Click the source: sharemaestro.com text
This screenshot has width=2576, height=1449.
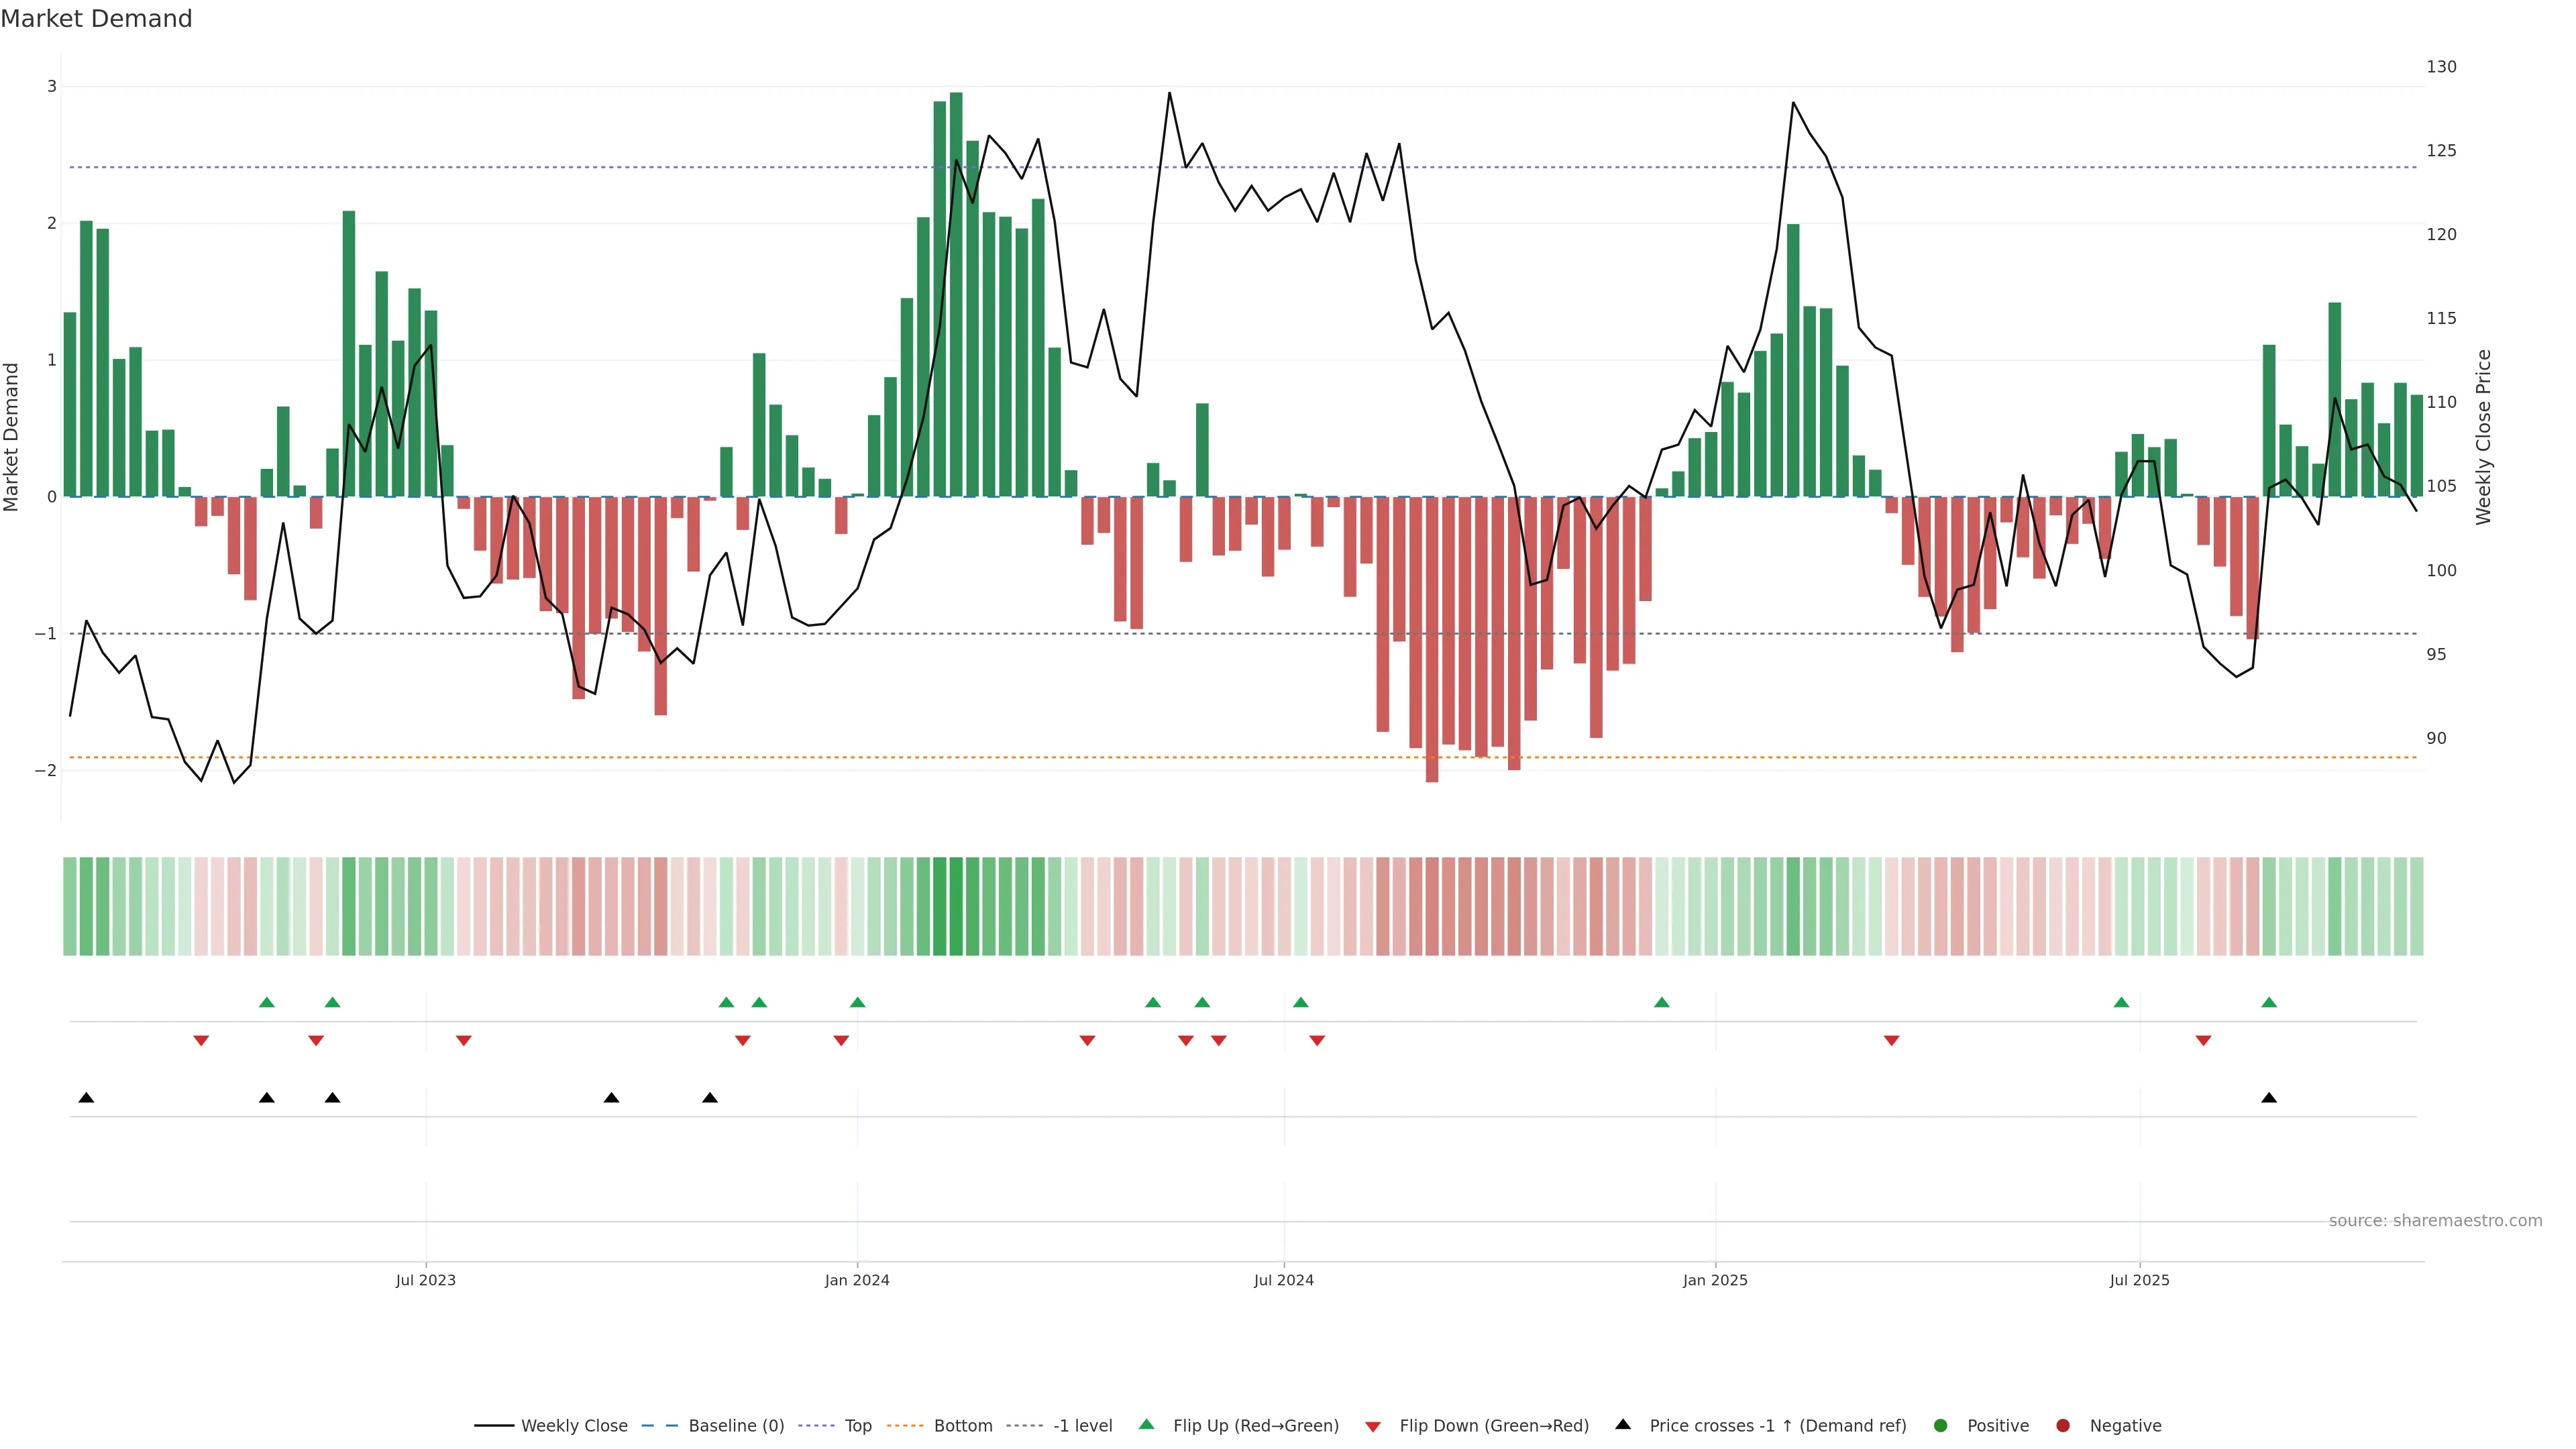click(x=2435, y=1220)
